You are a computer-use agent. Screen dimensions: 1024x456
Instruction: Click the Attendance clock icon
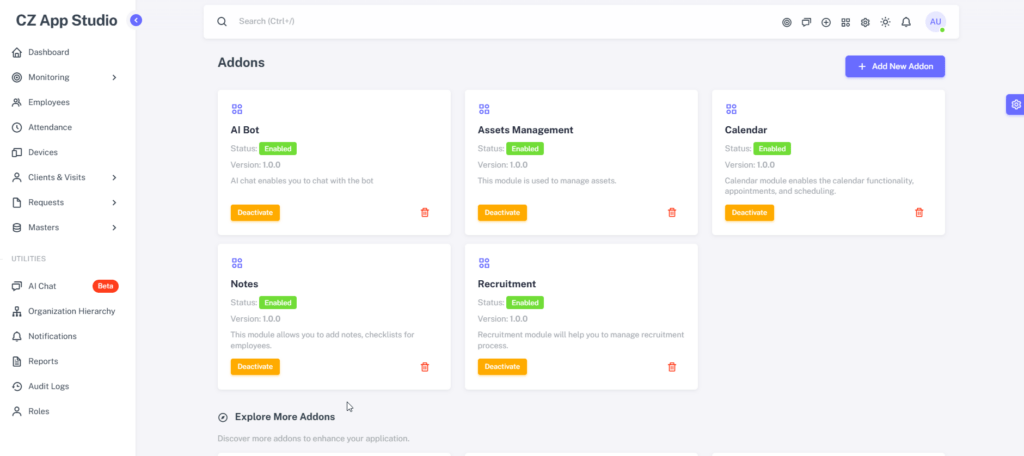(17, 127)
